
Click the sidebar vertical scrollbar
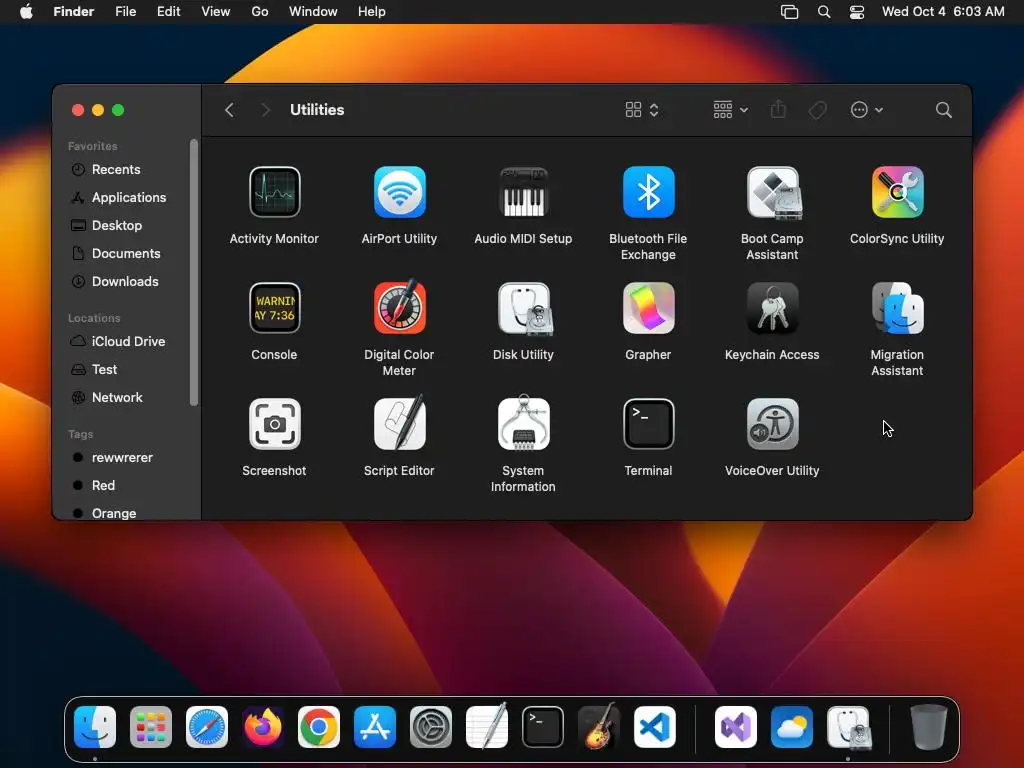pos(194,272)
